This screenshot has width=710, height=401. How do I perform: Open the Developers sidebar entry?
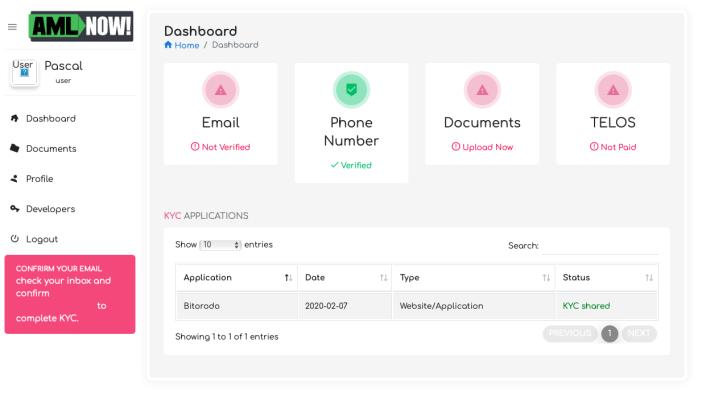[x=50, y=209]
